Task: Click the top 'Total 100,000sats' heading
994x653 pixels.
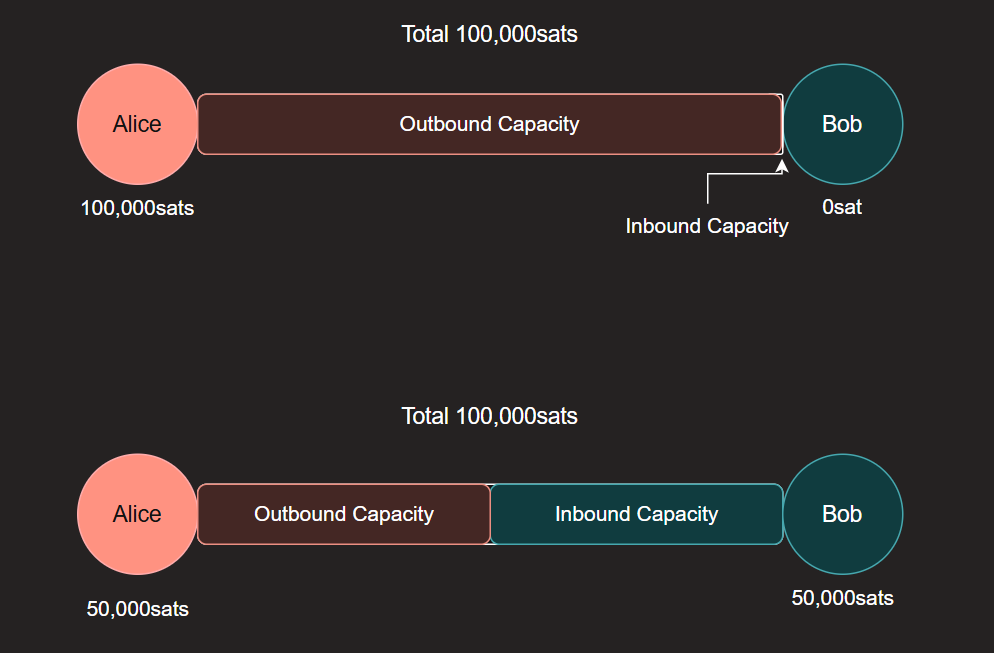Action: 489,34
